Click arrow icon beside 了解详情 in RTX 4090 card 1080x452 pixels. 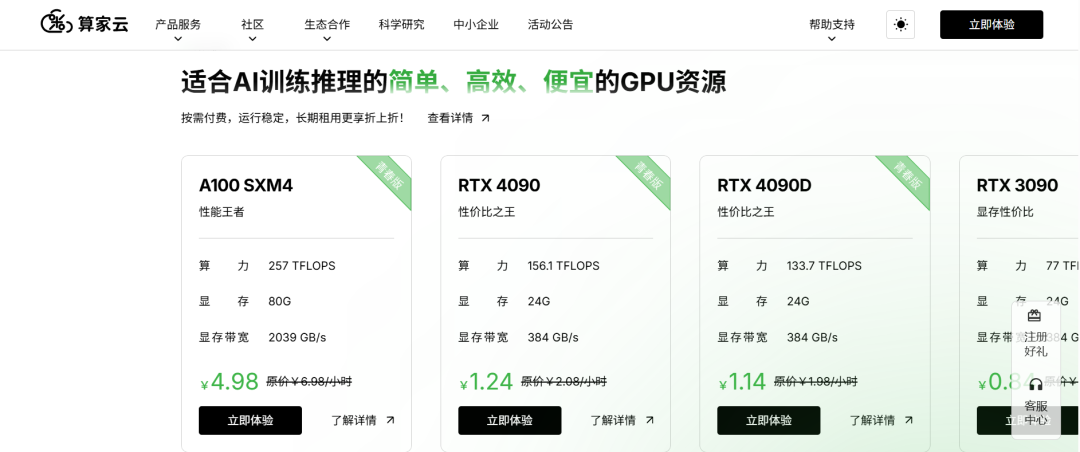tap(650, 420)
